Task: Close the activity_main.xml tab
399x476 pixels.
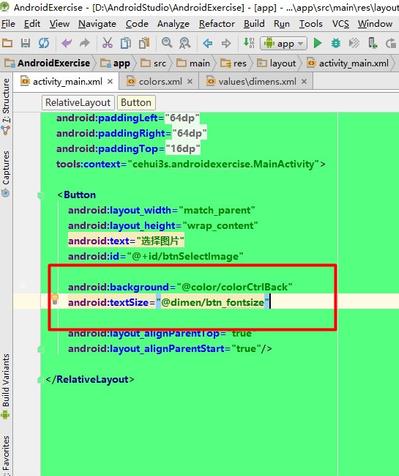Action: tap(110, 81)
